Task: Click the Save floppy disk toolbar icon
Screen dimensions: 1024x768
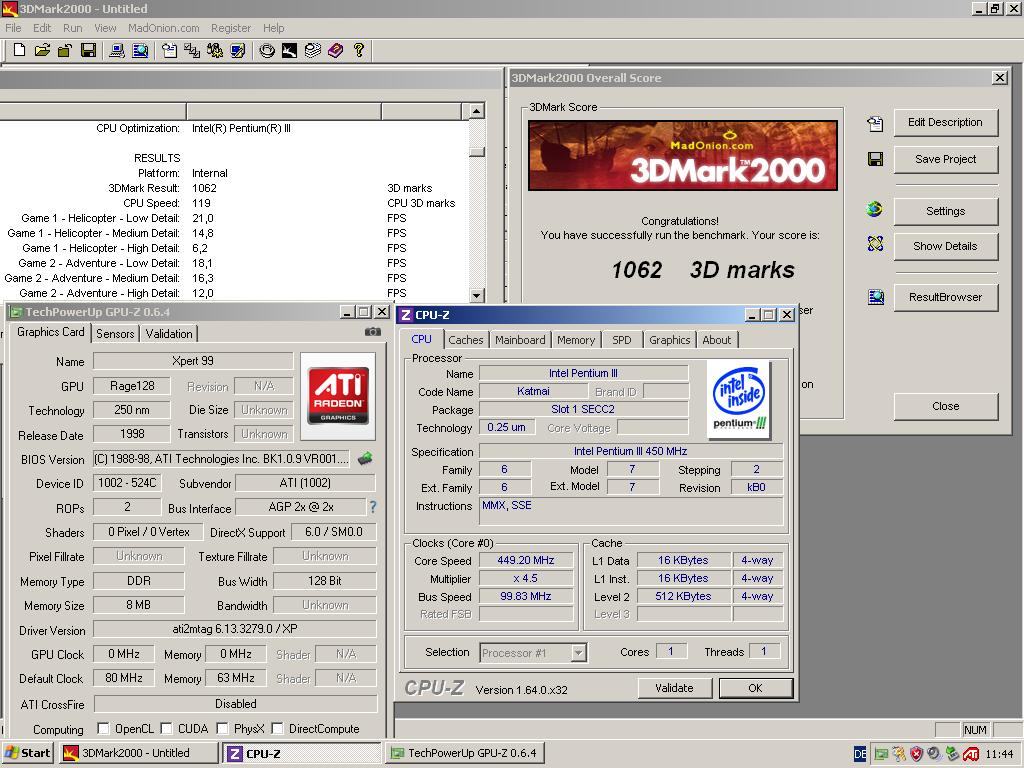Action: pos(88,50)
